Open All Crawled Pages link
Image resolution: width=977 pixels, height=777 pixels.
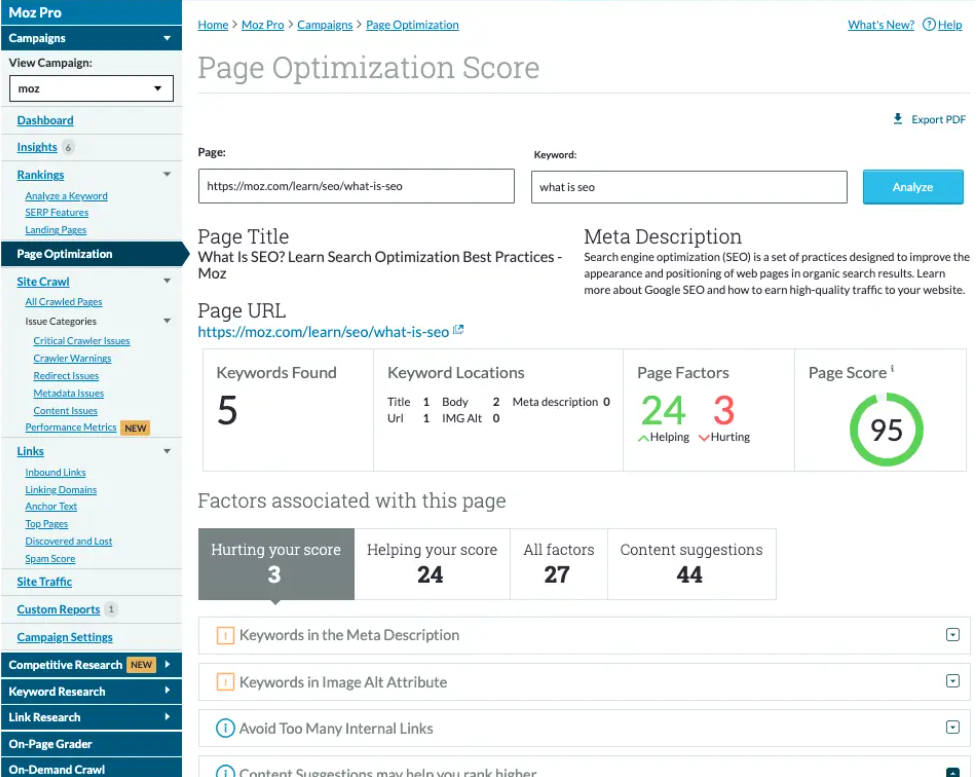(64, 302)
